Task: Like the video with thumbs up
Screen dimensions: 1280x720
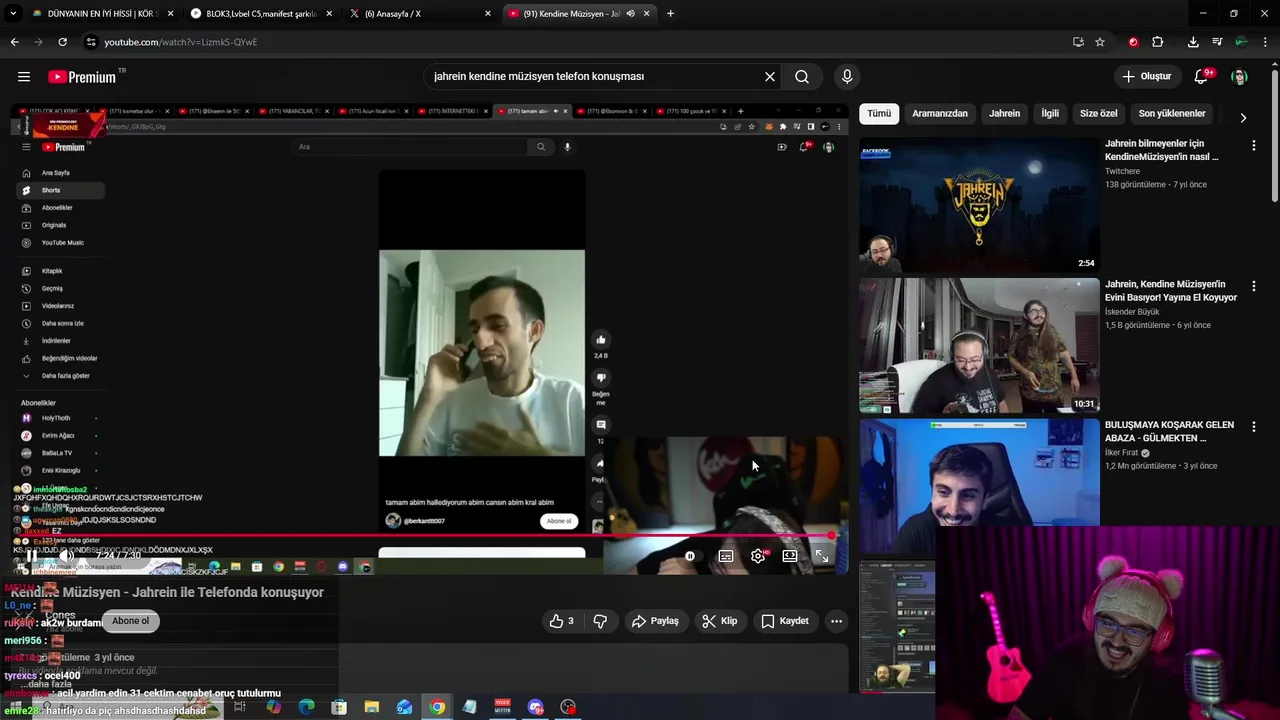Action: [x=562, y=621]
